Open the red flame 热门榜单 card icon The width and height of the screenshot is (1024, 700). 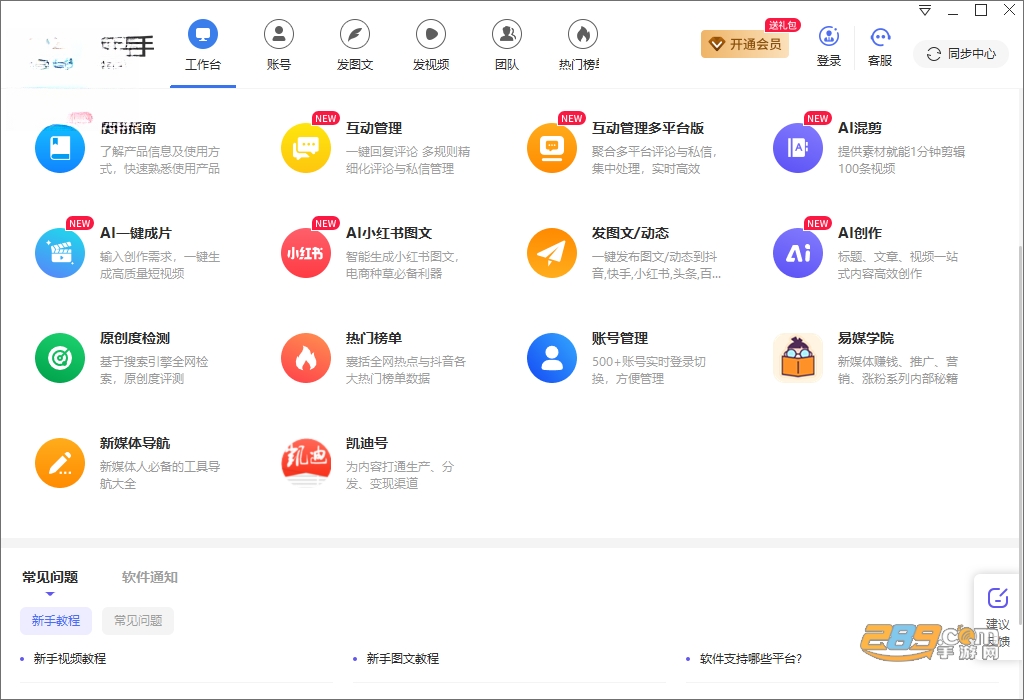pyautogui.click(x=306, y=358)
